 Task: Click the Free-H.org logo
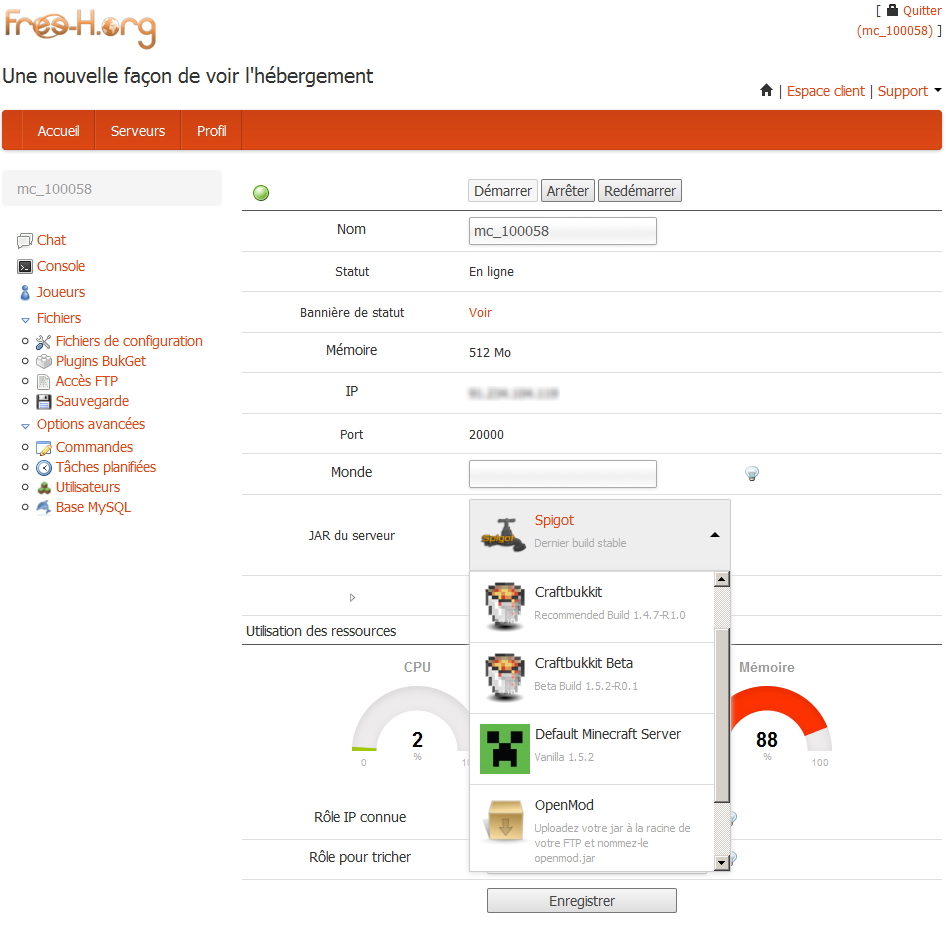(80, 28)
